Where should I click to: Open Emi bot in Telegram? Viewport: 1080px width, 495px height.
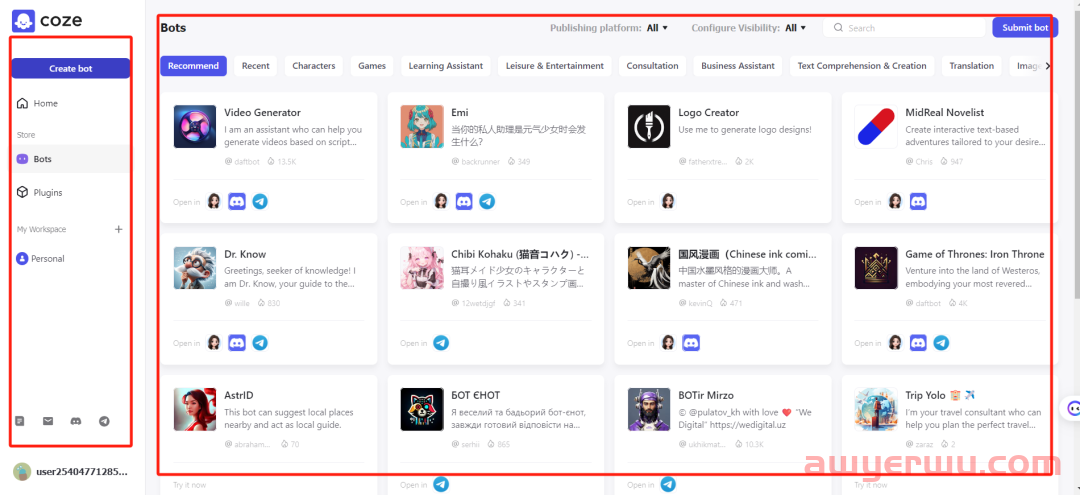487,202
